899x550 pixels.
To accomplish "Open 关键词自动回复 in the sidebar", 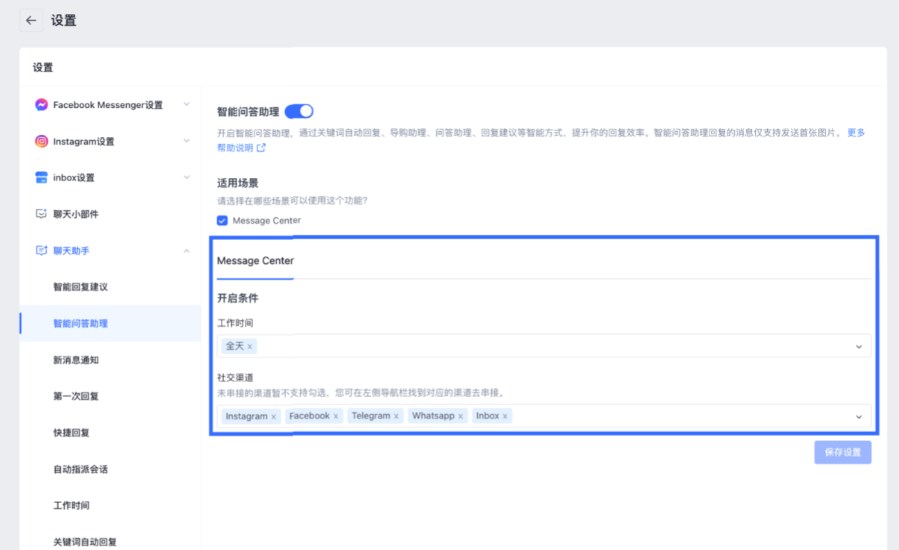I will coord(85,542).
